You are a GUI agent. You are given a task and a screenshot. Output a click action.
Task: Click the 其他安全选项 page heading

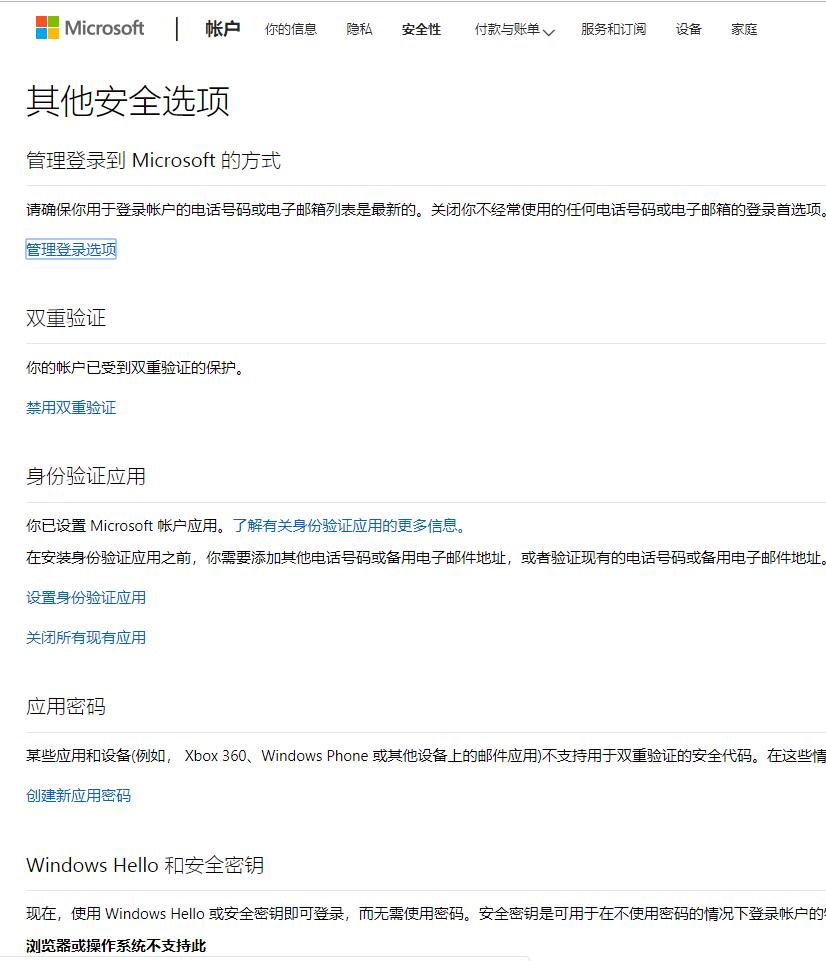[128, 101]
